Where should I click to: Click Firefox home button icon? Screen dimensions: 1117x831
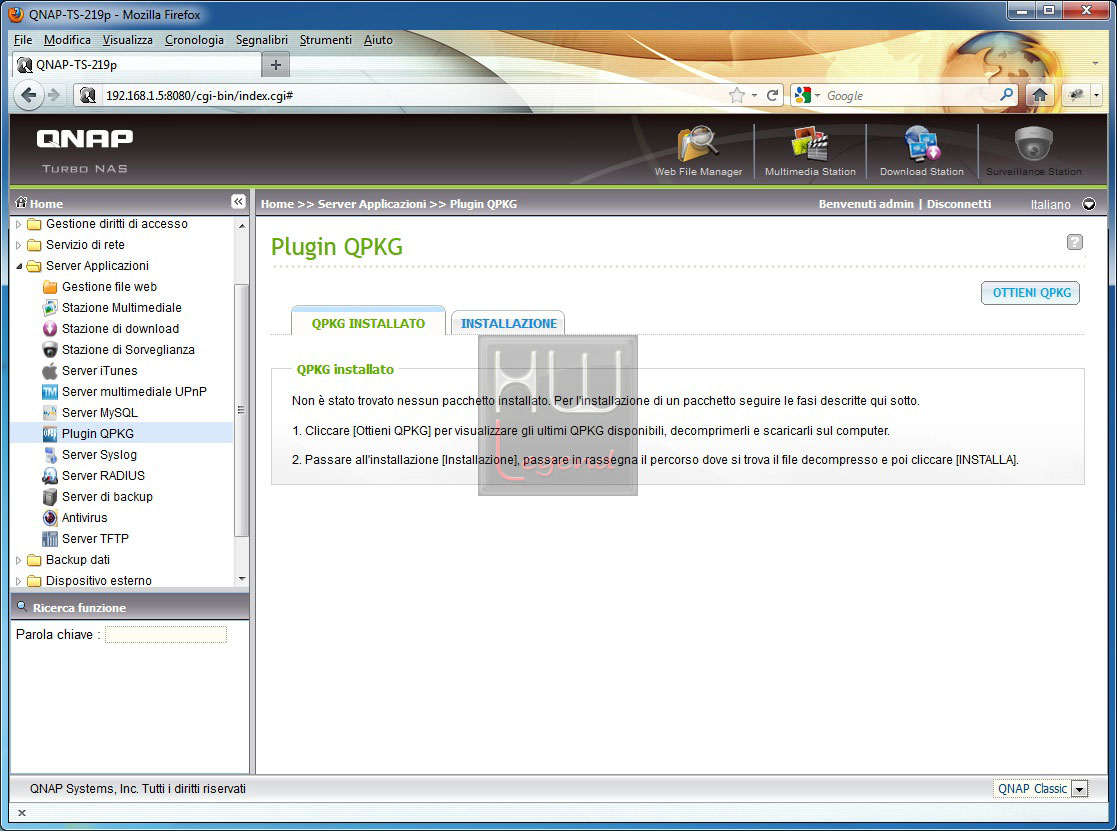[1039, 95]
